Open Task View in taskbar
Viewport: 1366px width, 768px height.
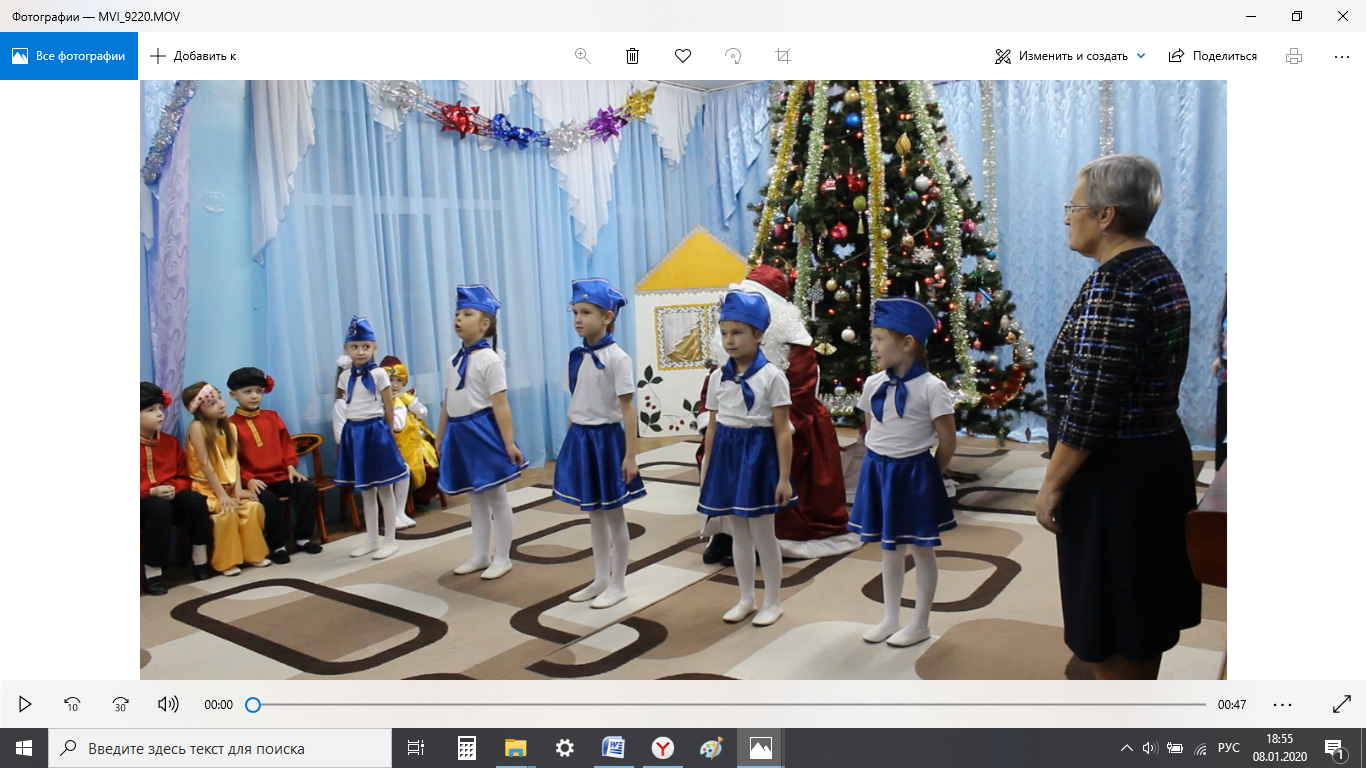(416, 748)
